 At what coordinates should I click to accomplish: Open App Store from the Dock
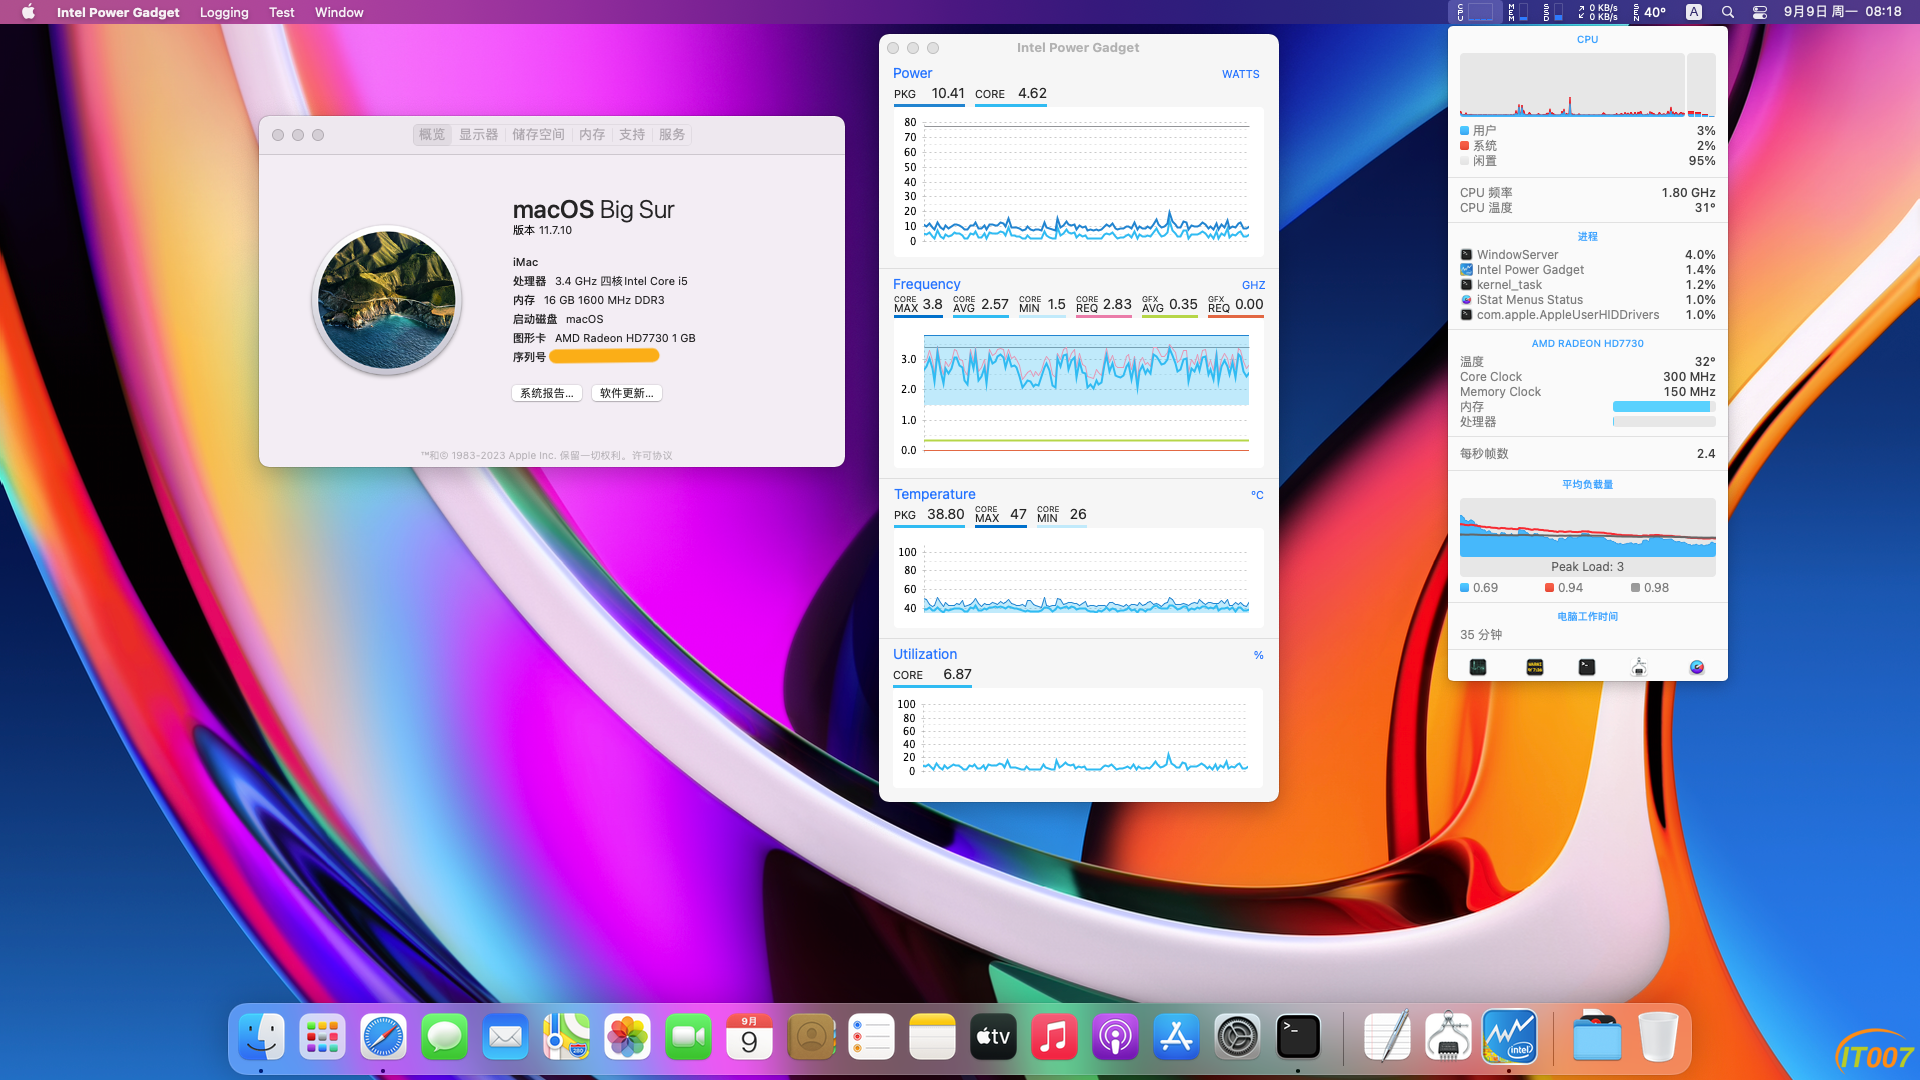(x=1176, y=1037)
